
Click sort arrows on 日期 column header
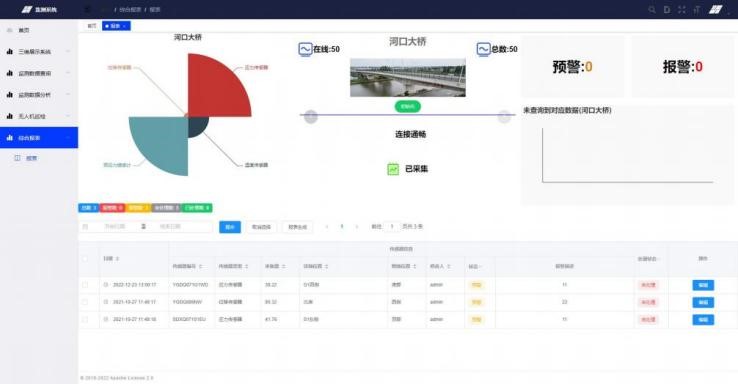point(117,259)
